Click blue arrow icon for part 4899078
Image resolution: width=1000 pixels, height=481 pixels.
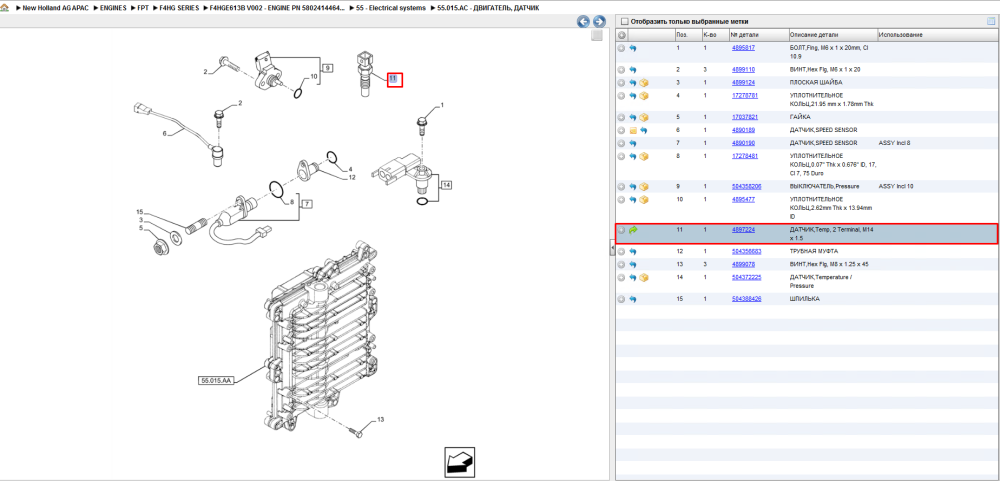pyautogui.click(x=633, y=264)
